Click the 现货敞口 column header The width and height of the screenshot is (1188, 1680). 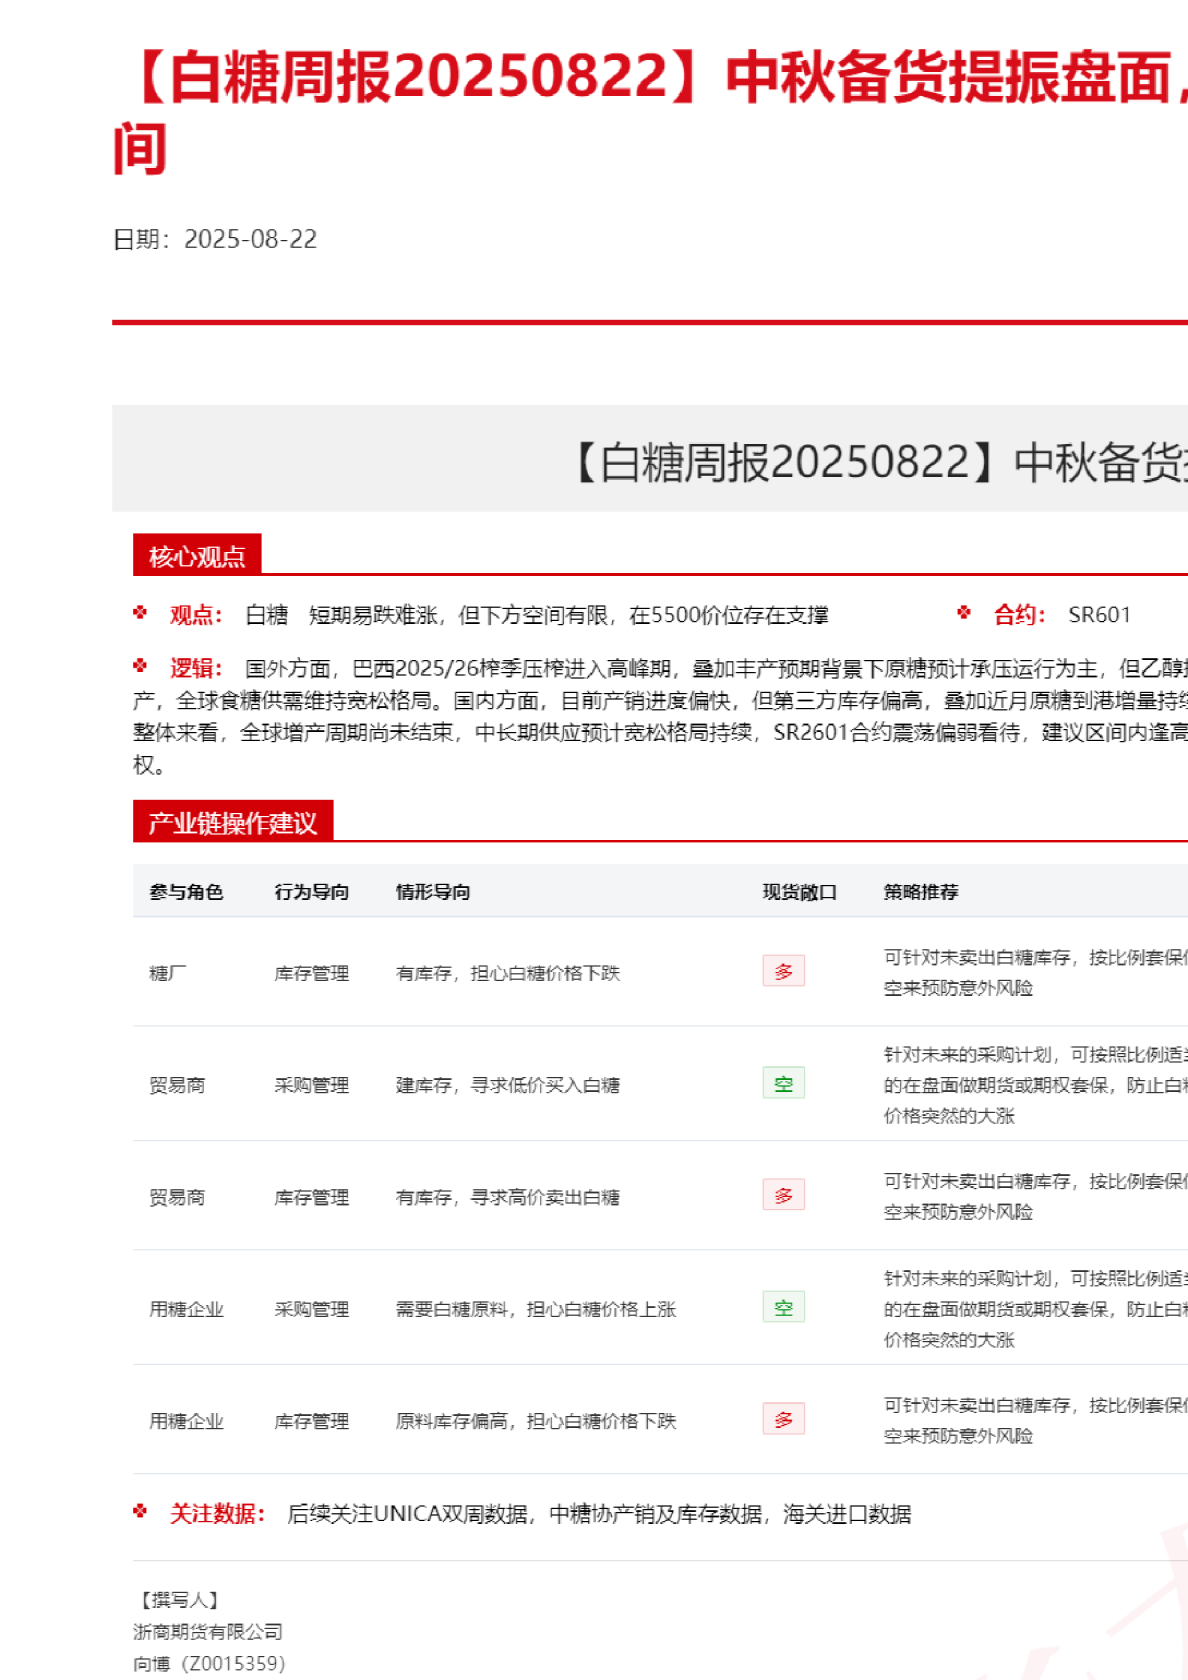(x=799, y=892)
